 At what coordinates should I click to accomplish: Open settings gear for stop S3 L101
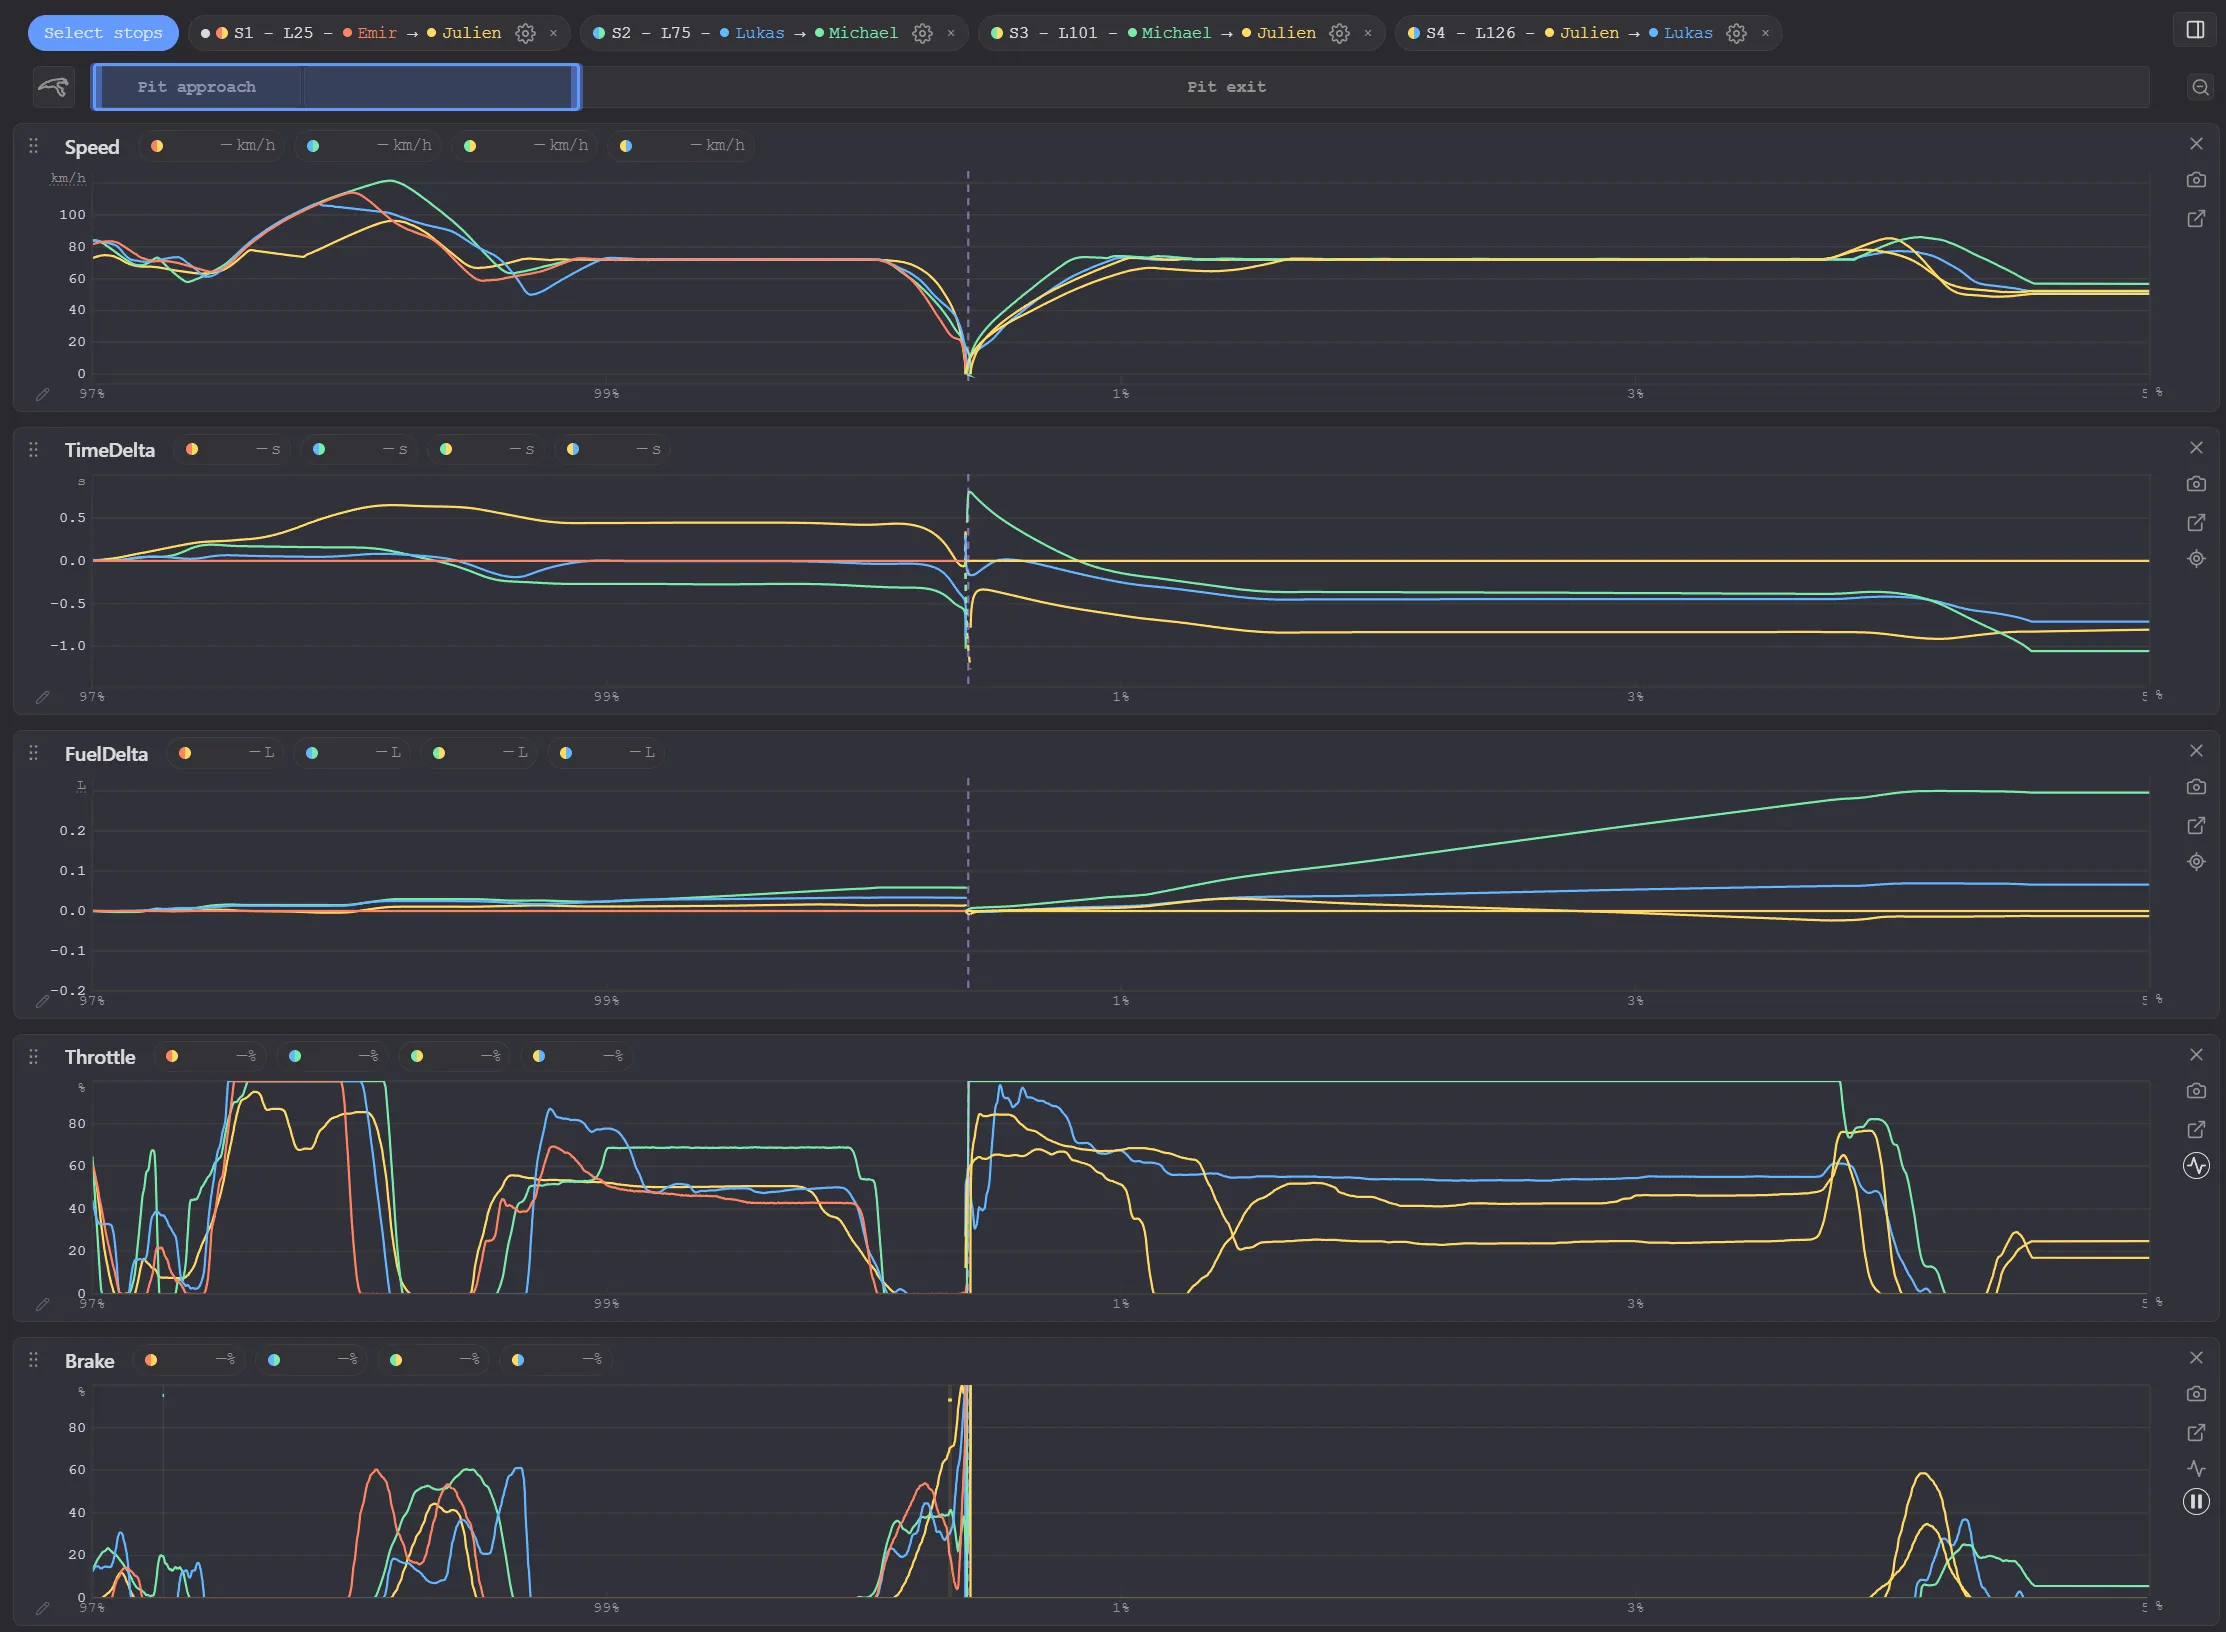(x=1339, y=33)
